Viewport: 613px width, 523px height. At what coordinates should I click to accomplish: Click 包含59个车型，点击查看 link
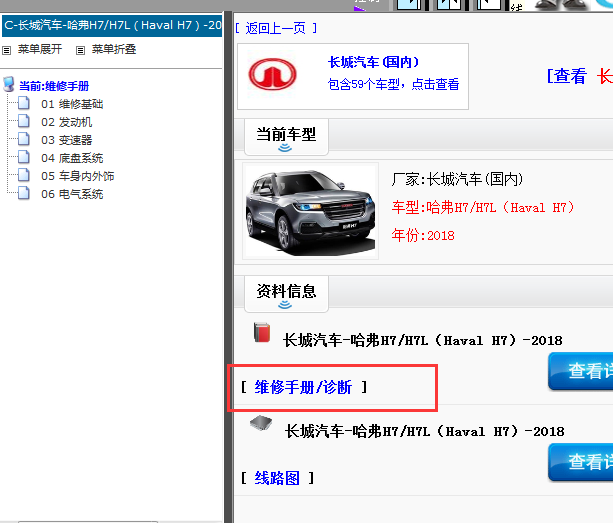click(393, 84)
